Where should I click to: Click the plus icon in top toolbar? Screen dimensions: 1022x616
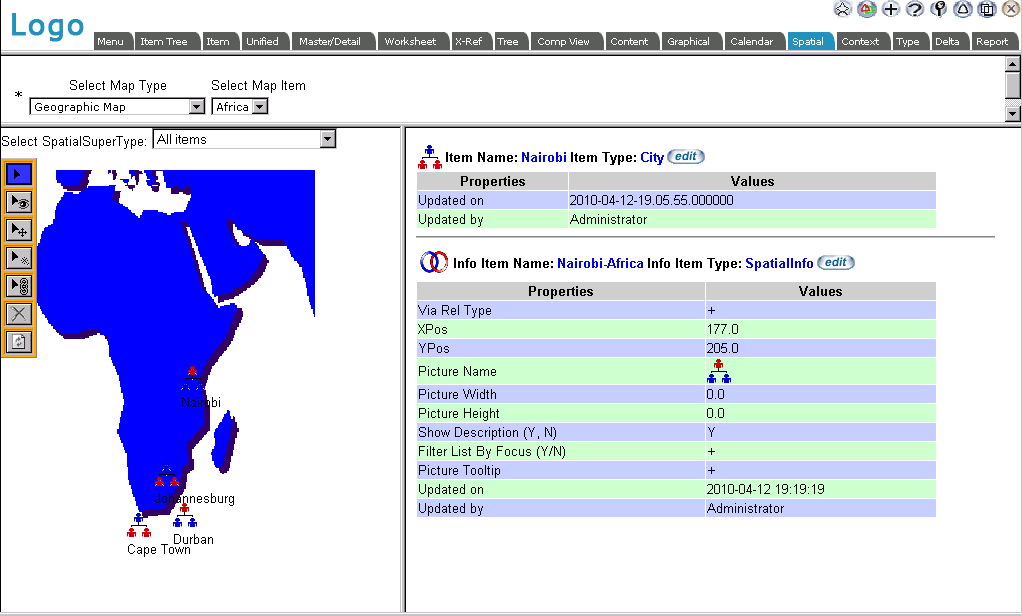[x=890, y=9]
